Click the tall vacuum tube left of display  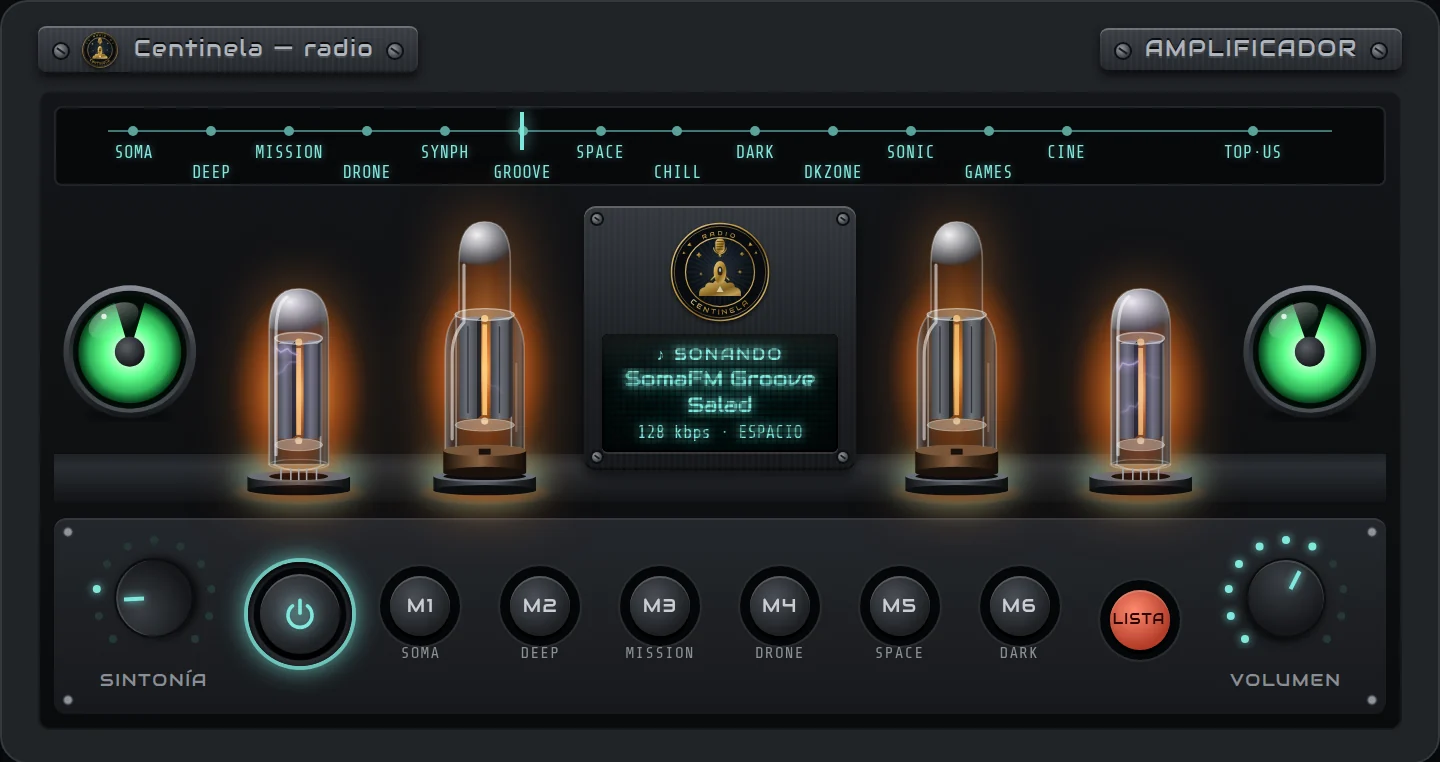[x=485, y=357]
